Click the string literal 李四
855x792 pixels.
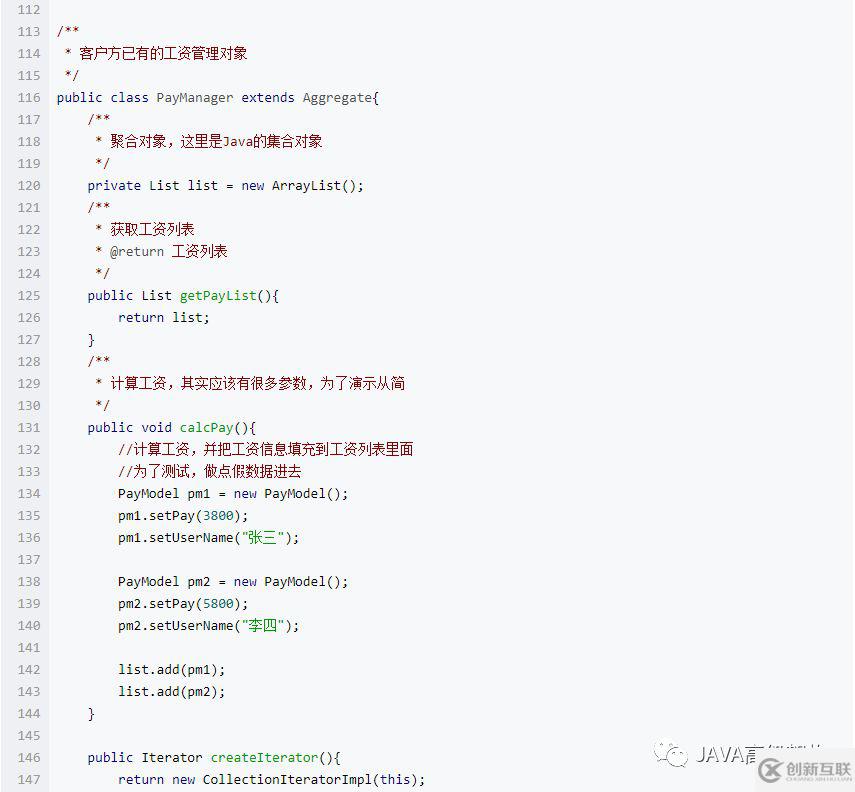click(263, 625)
